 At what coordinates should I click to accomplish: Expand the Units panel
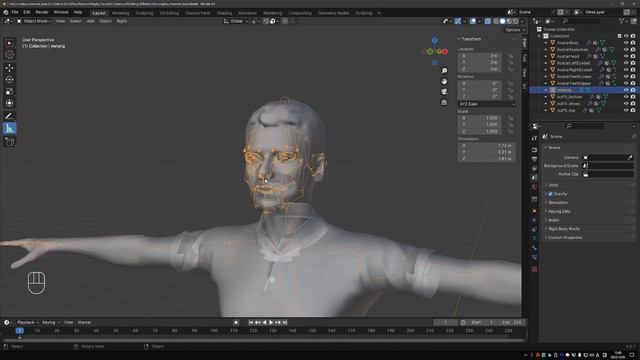tap(554, 185)
